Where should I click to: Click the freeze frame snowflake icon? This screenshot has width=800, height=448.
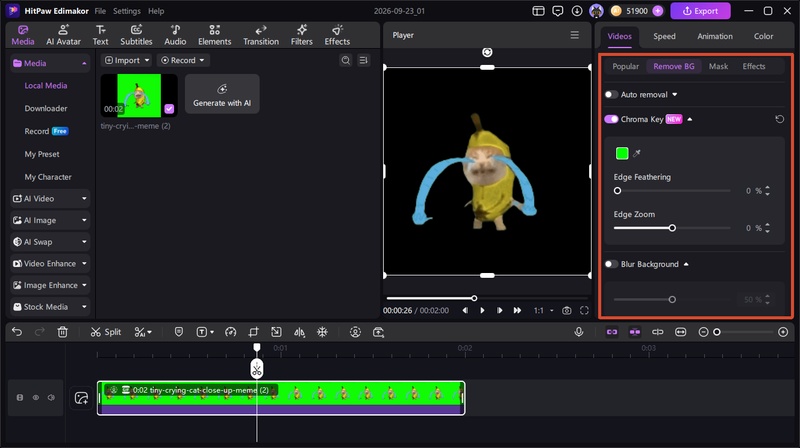(322, 332)
